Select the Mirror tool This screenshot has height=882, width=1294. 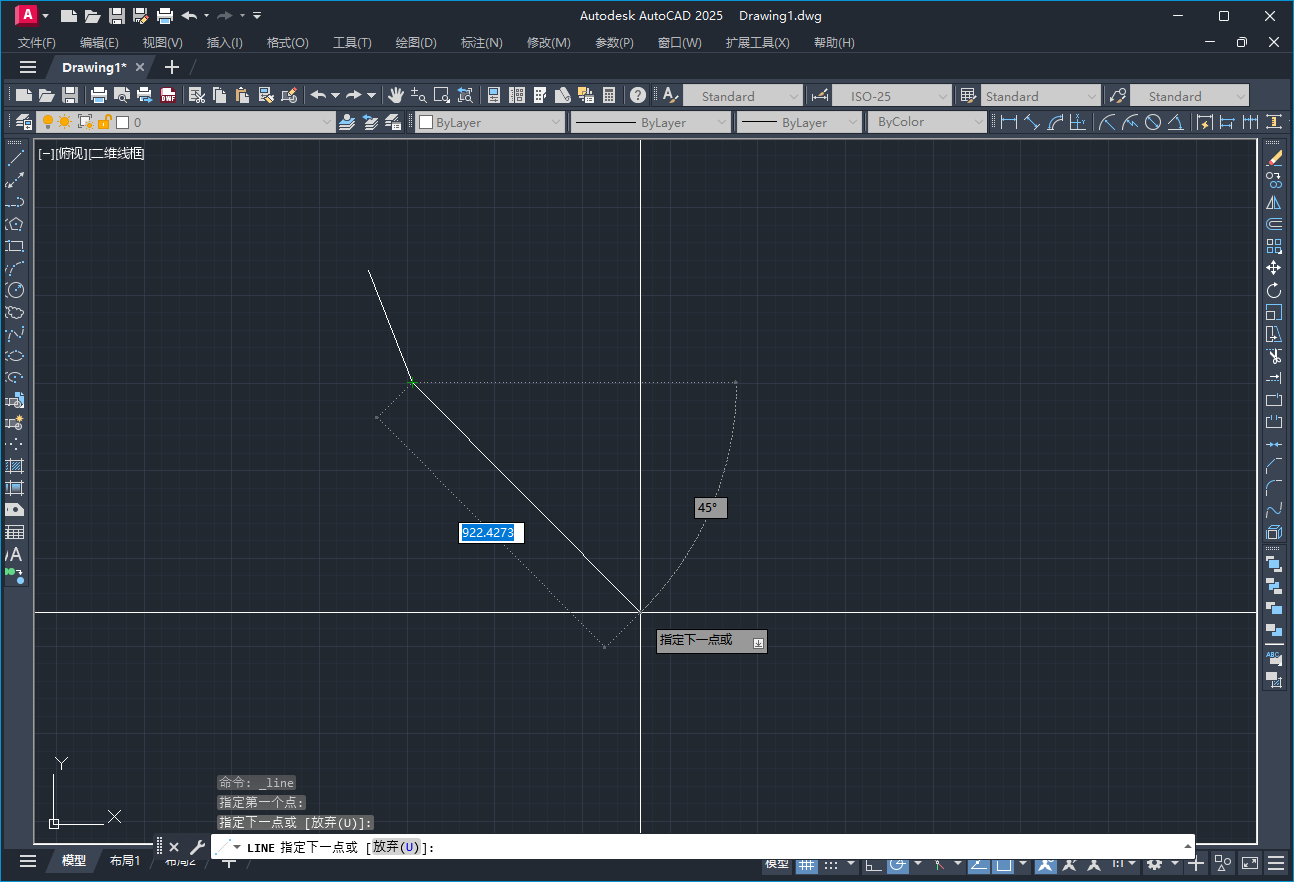click(x=1274, y=202)
